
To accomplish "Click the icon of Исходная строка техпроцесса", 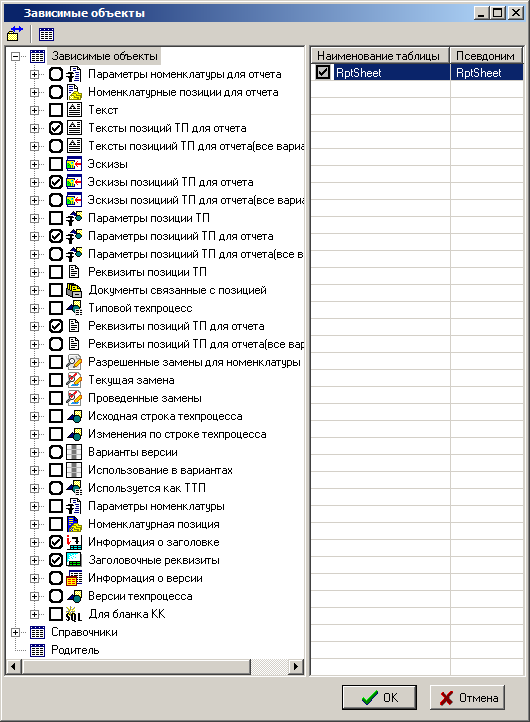I will tap(74, 416).
